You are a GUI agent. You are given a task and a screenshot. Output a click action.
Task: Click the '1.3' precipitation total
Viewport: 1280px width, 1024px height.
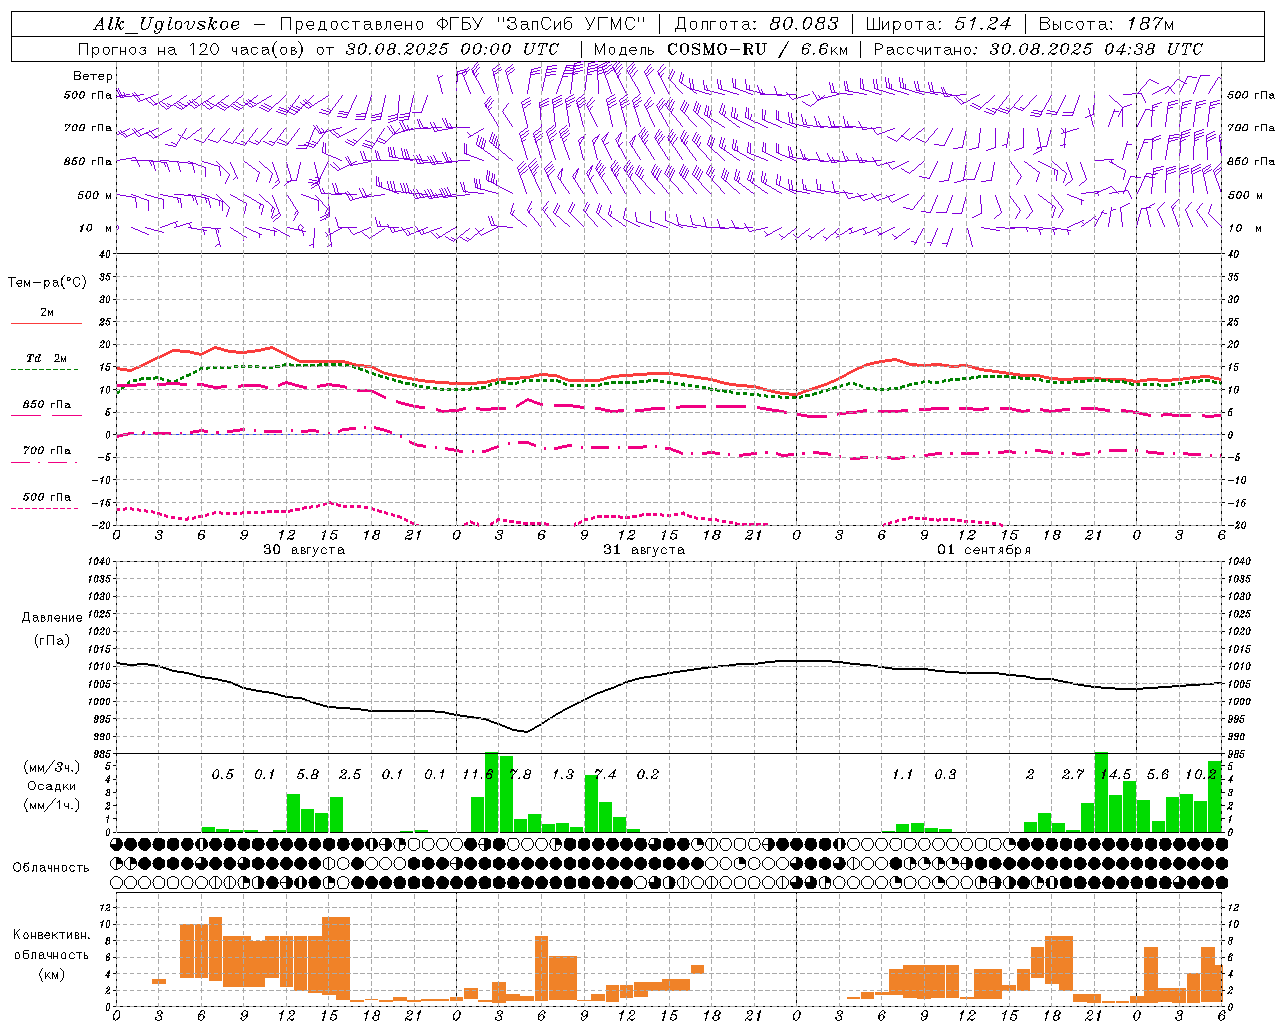pyautogui.click(x=563, y=775)
